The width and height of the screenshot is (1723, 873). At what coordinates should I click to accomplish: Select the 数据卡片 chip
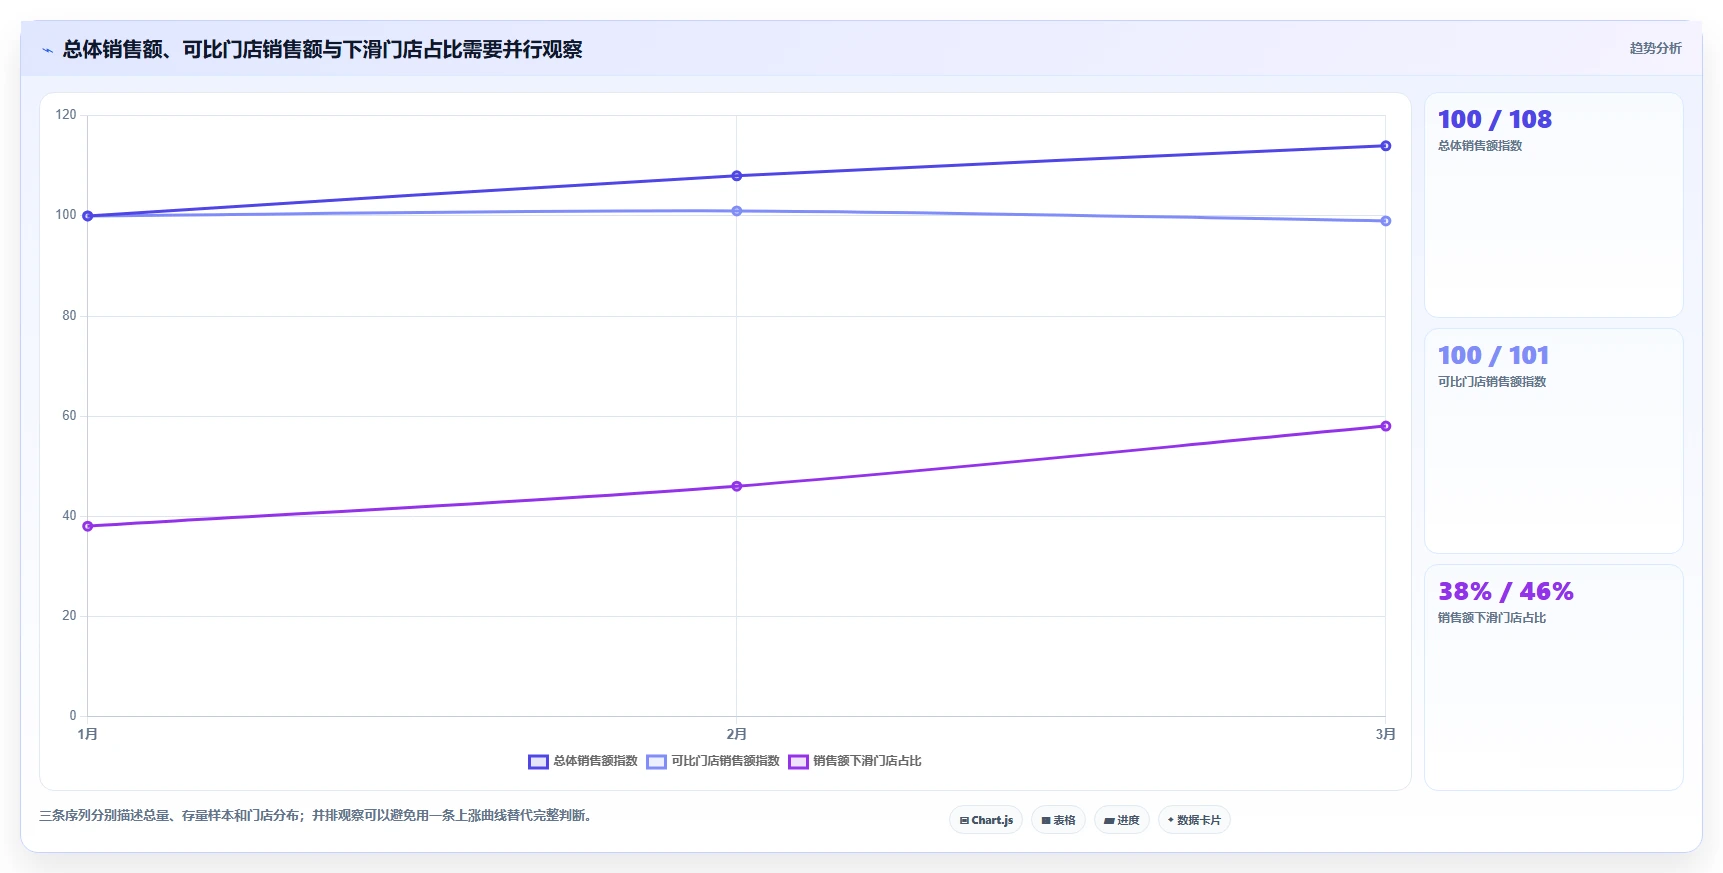pos(1194,820)
